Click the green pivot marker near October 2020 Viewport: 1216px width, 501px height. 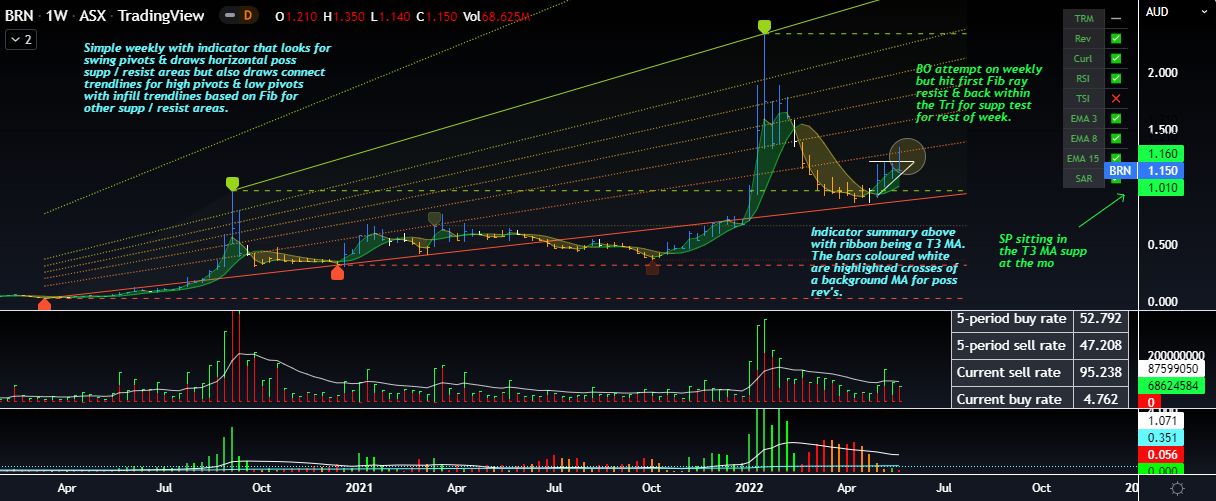232,183
